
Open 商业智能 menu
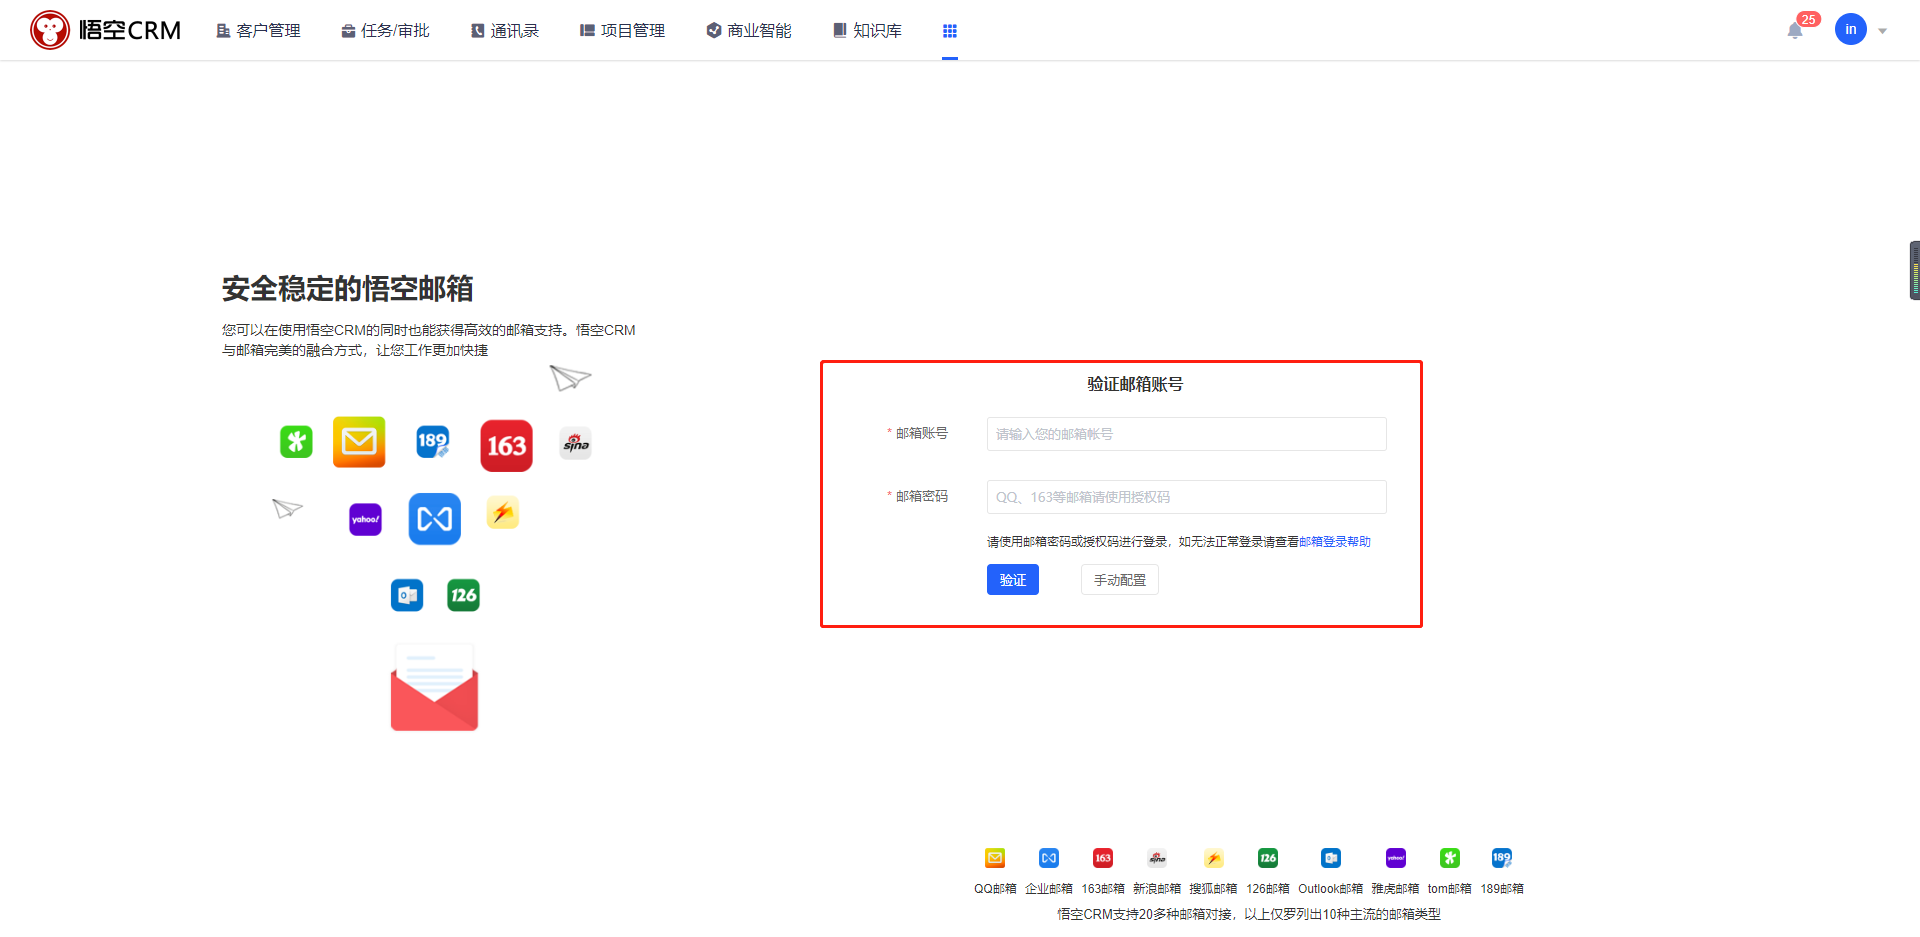coord(749,31)
